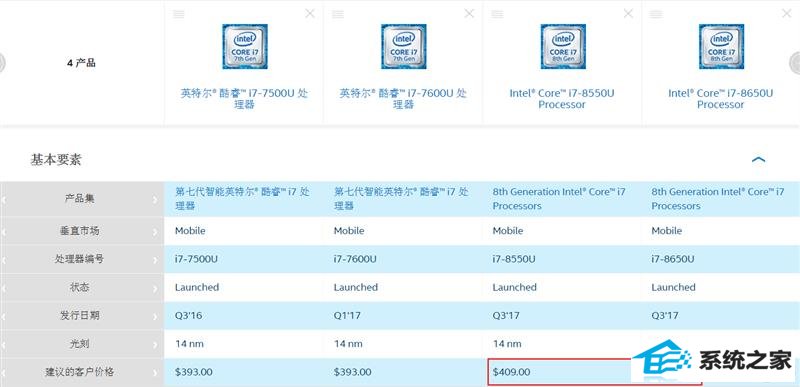Screen dimensions: 800x387
Task: Open the 英特尔 酷睿 i7-7500U 处理器 link
Action: (x=244, y=99)
